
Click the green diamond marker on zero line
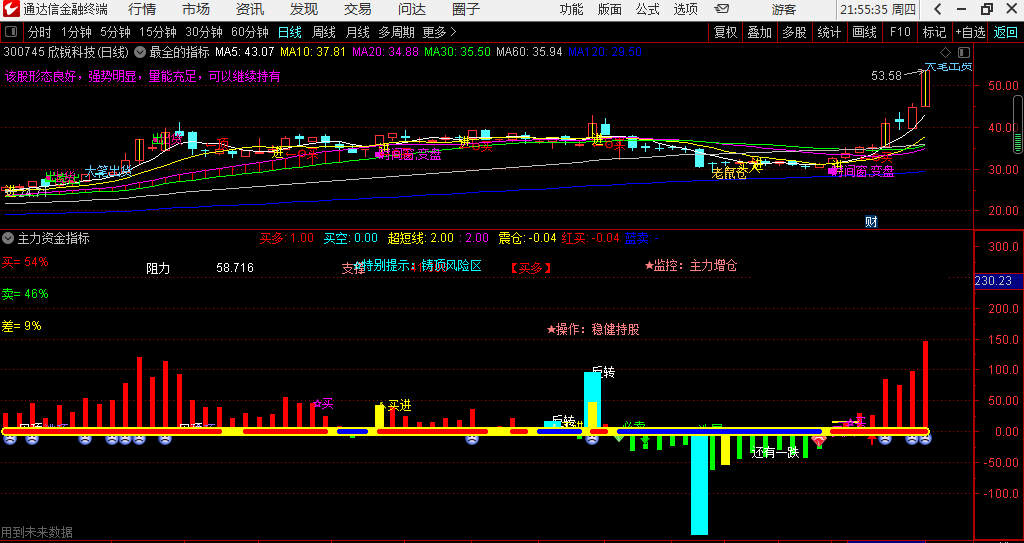coord(618,437)
